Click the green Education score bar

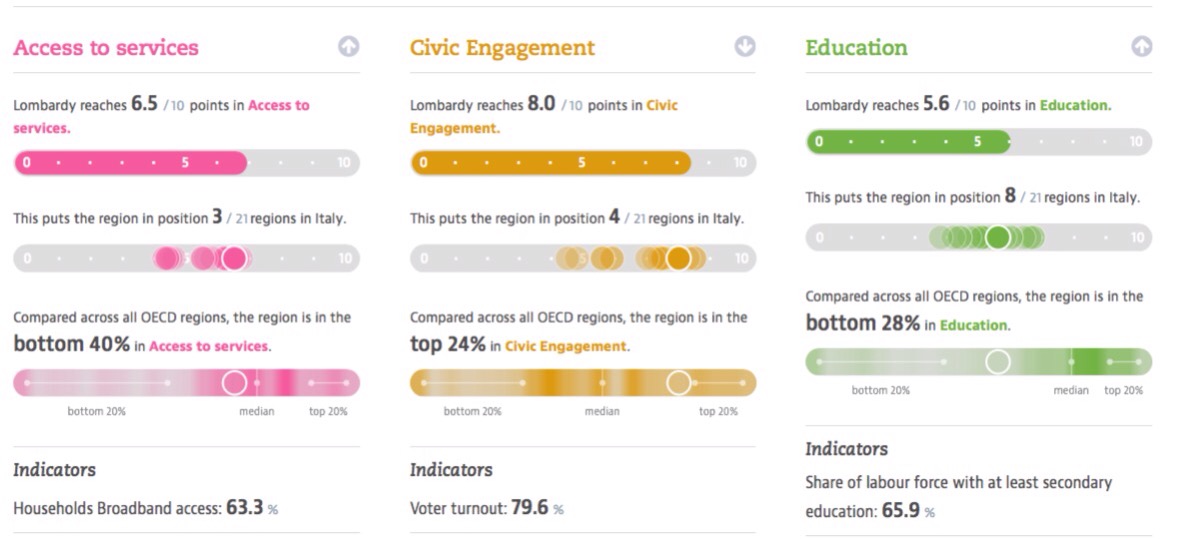coord(908,142)
